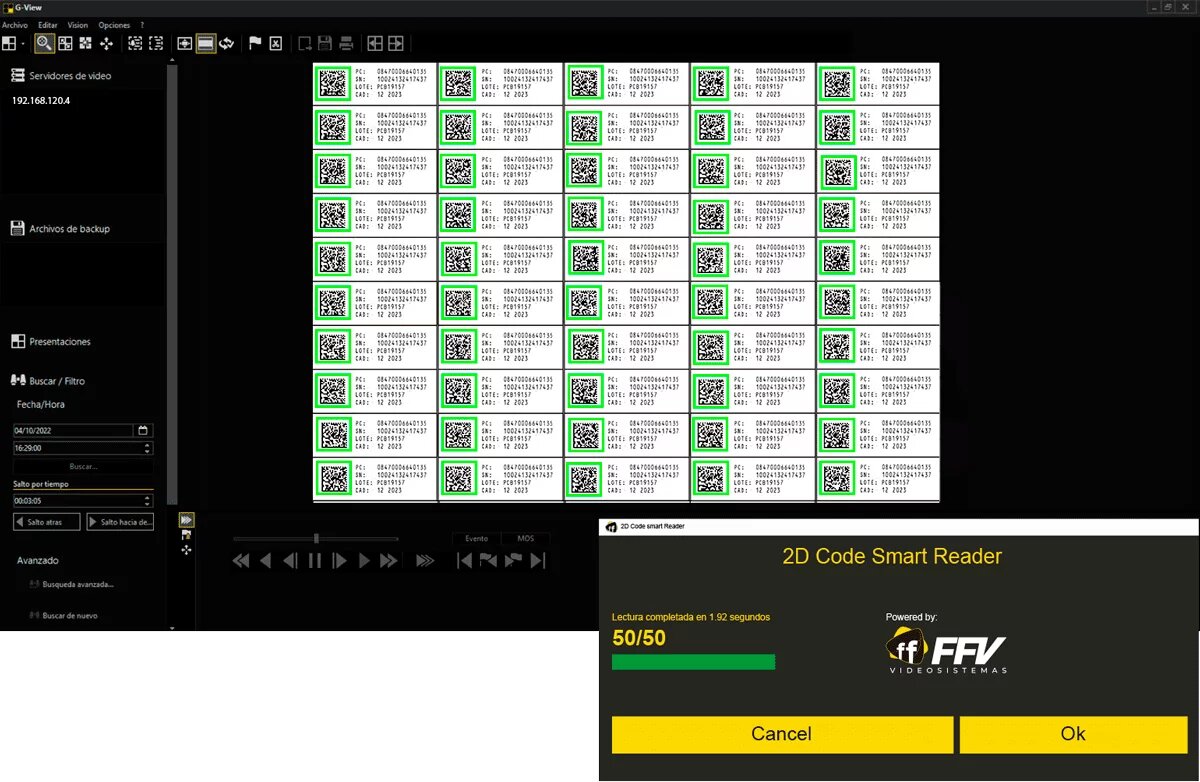
Task: Open the Editar menu
Action: (47, 24)
